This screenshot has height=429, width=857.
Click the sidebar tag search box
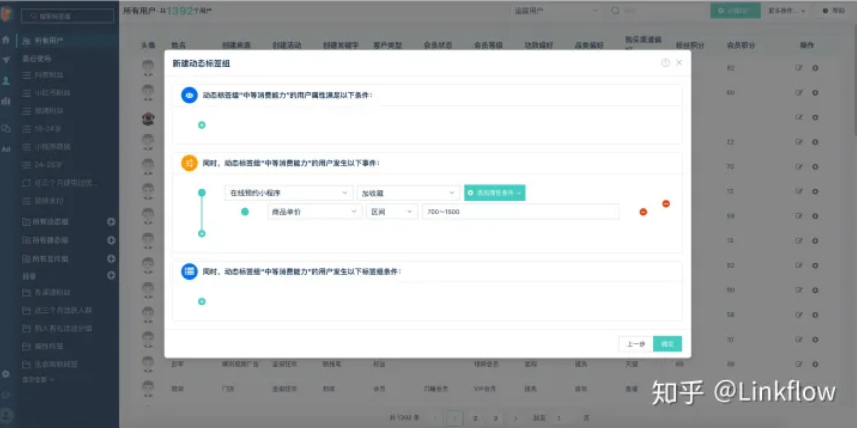68,16
